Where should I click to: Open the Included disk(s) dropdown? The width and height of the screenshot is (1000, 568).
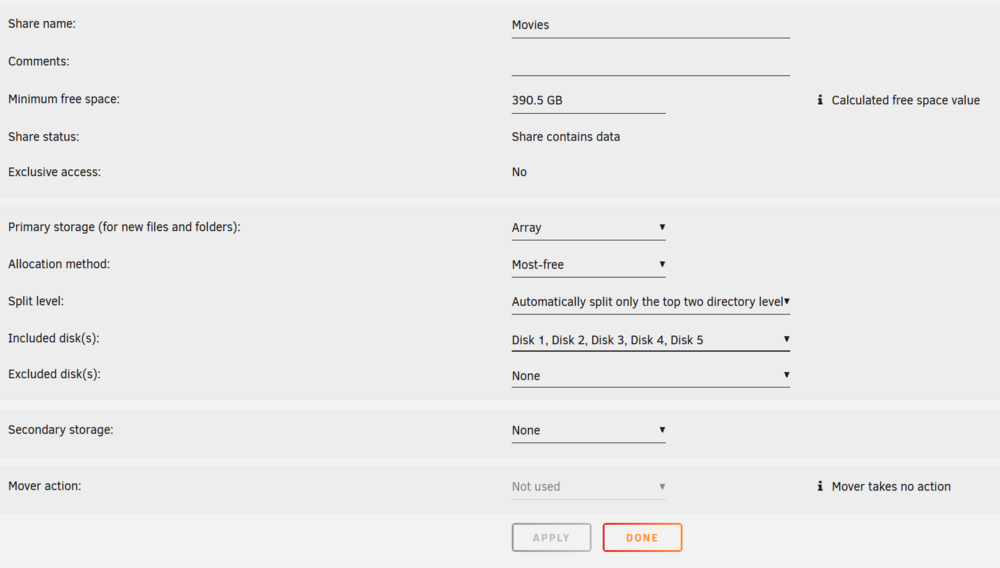coord(651,340)
